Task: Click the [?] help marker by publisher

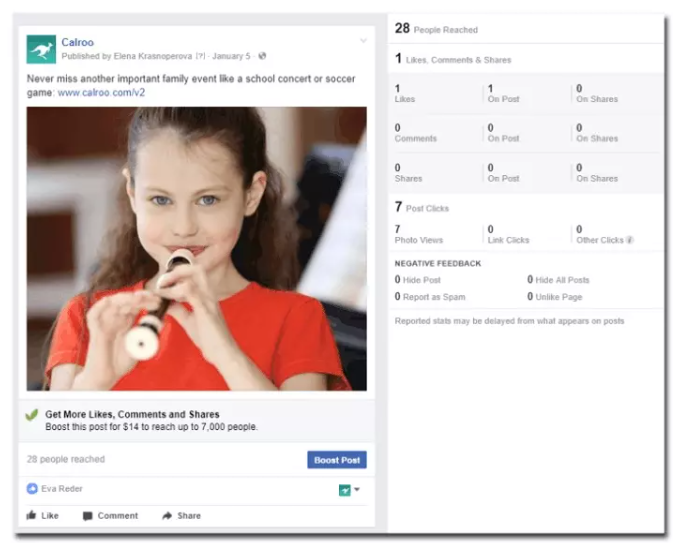Action: pyautogui.click(x=200, y=56)
